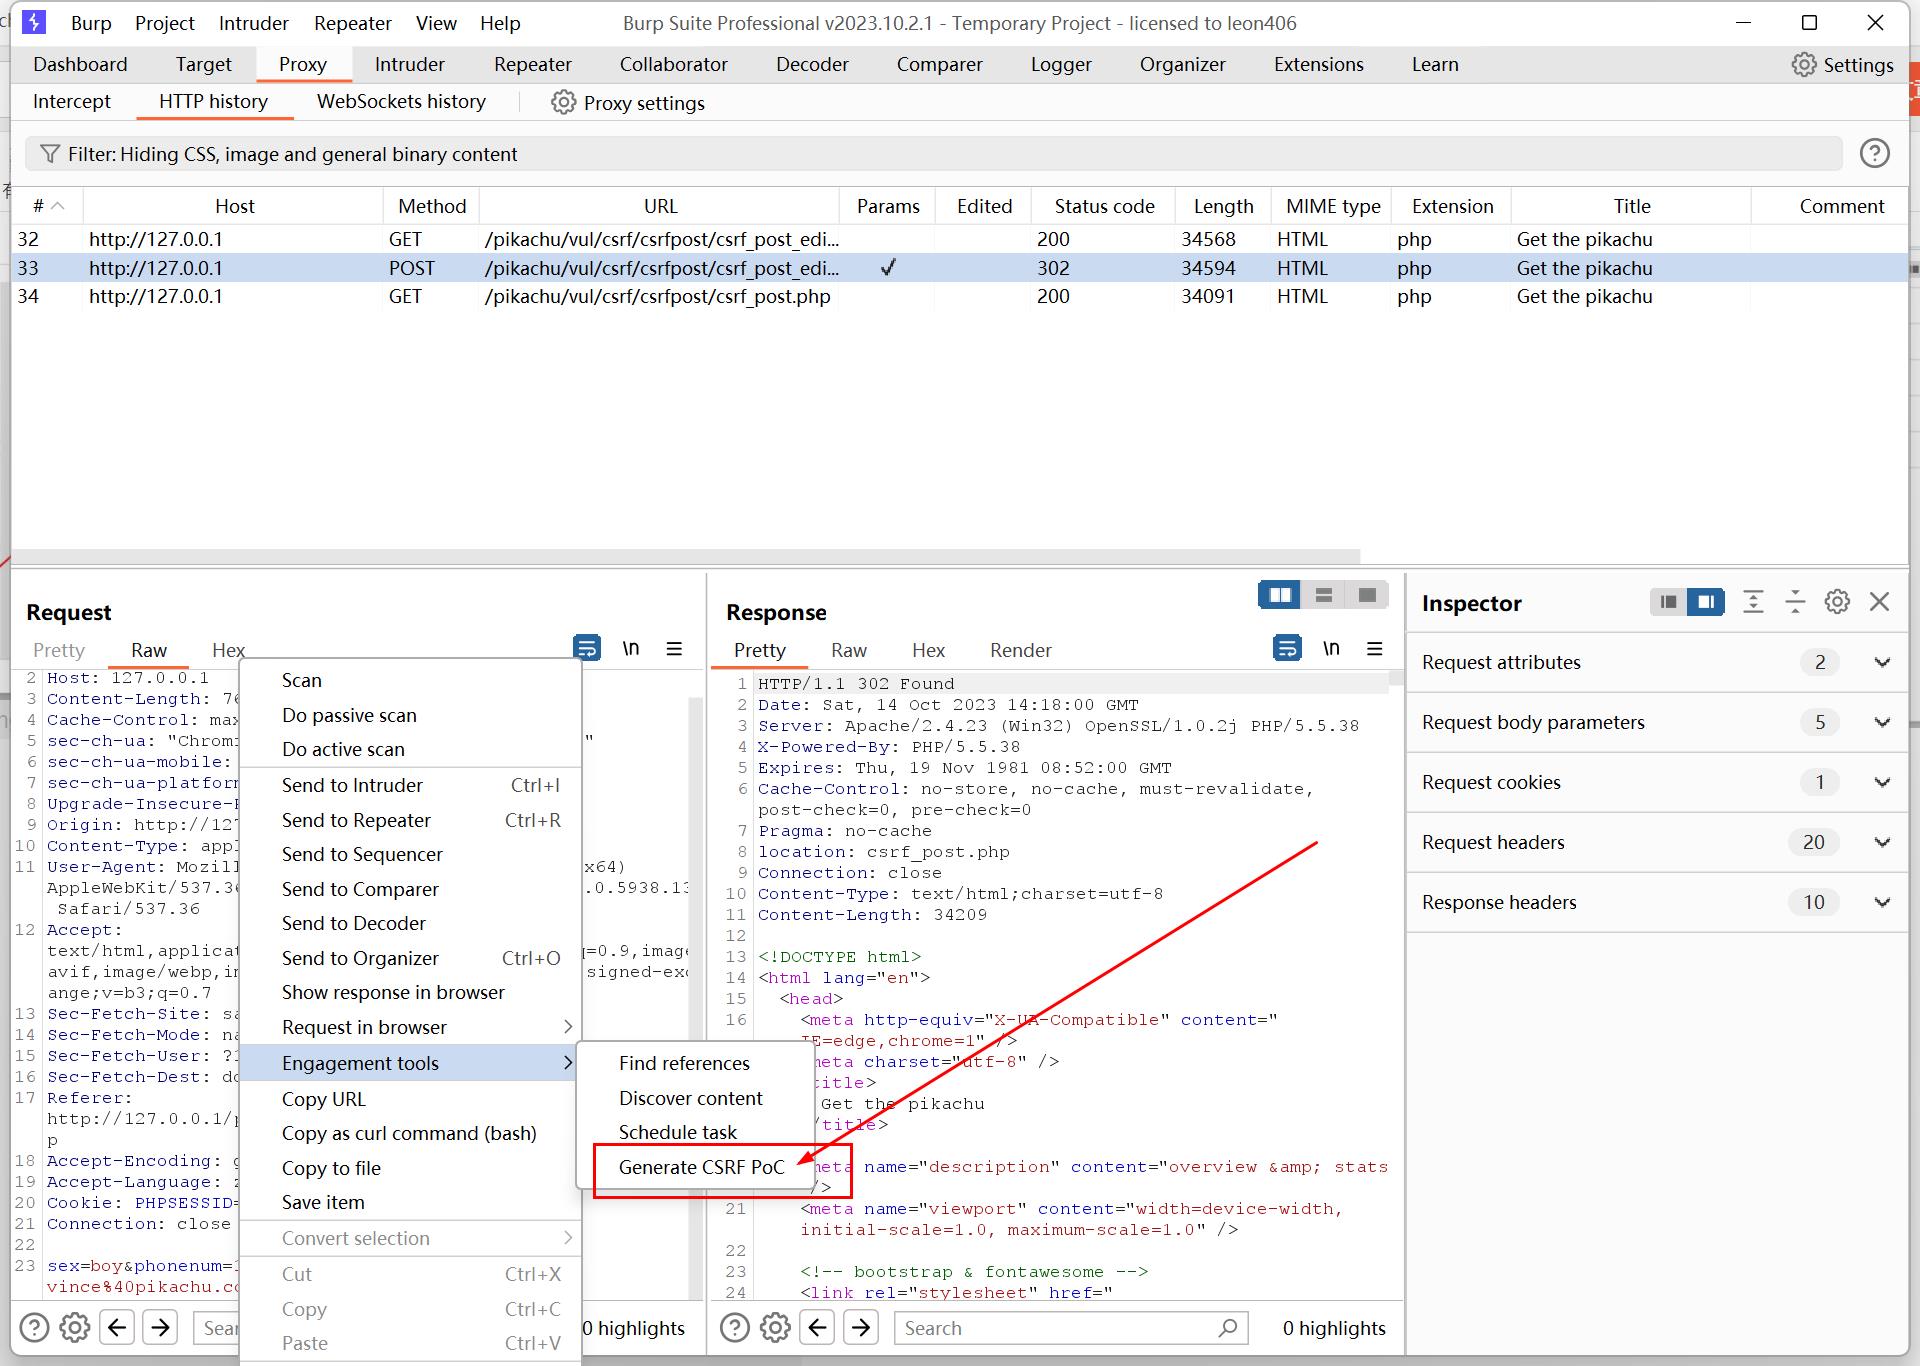Select Inspector second layout icon (highlighted)
Image resolution: width=1920 pixels, height=1366 pixels.
click(1706, 602)
